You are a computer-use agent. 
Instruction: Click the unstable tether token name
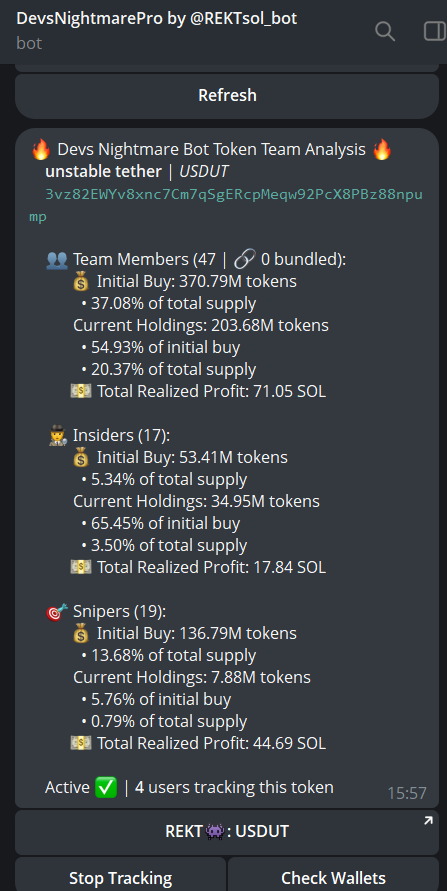[x=103, y=172]
